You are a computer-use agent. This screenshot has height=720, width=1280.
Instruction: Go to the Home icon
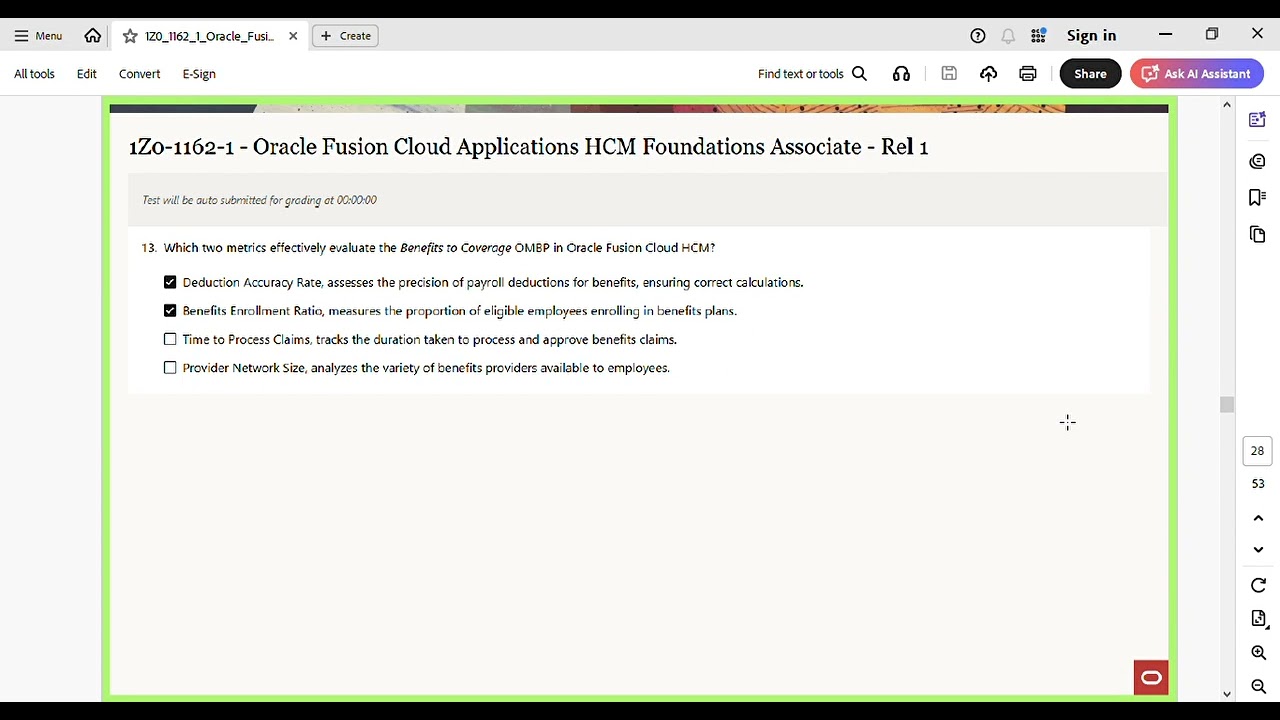[93, 36]
